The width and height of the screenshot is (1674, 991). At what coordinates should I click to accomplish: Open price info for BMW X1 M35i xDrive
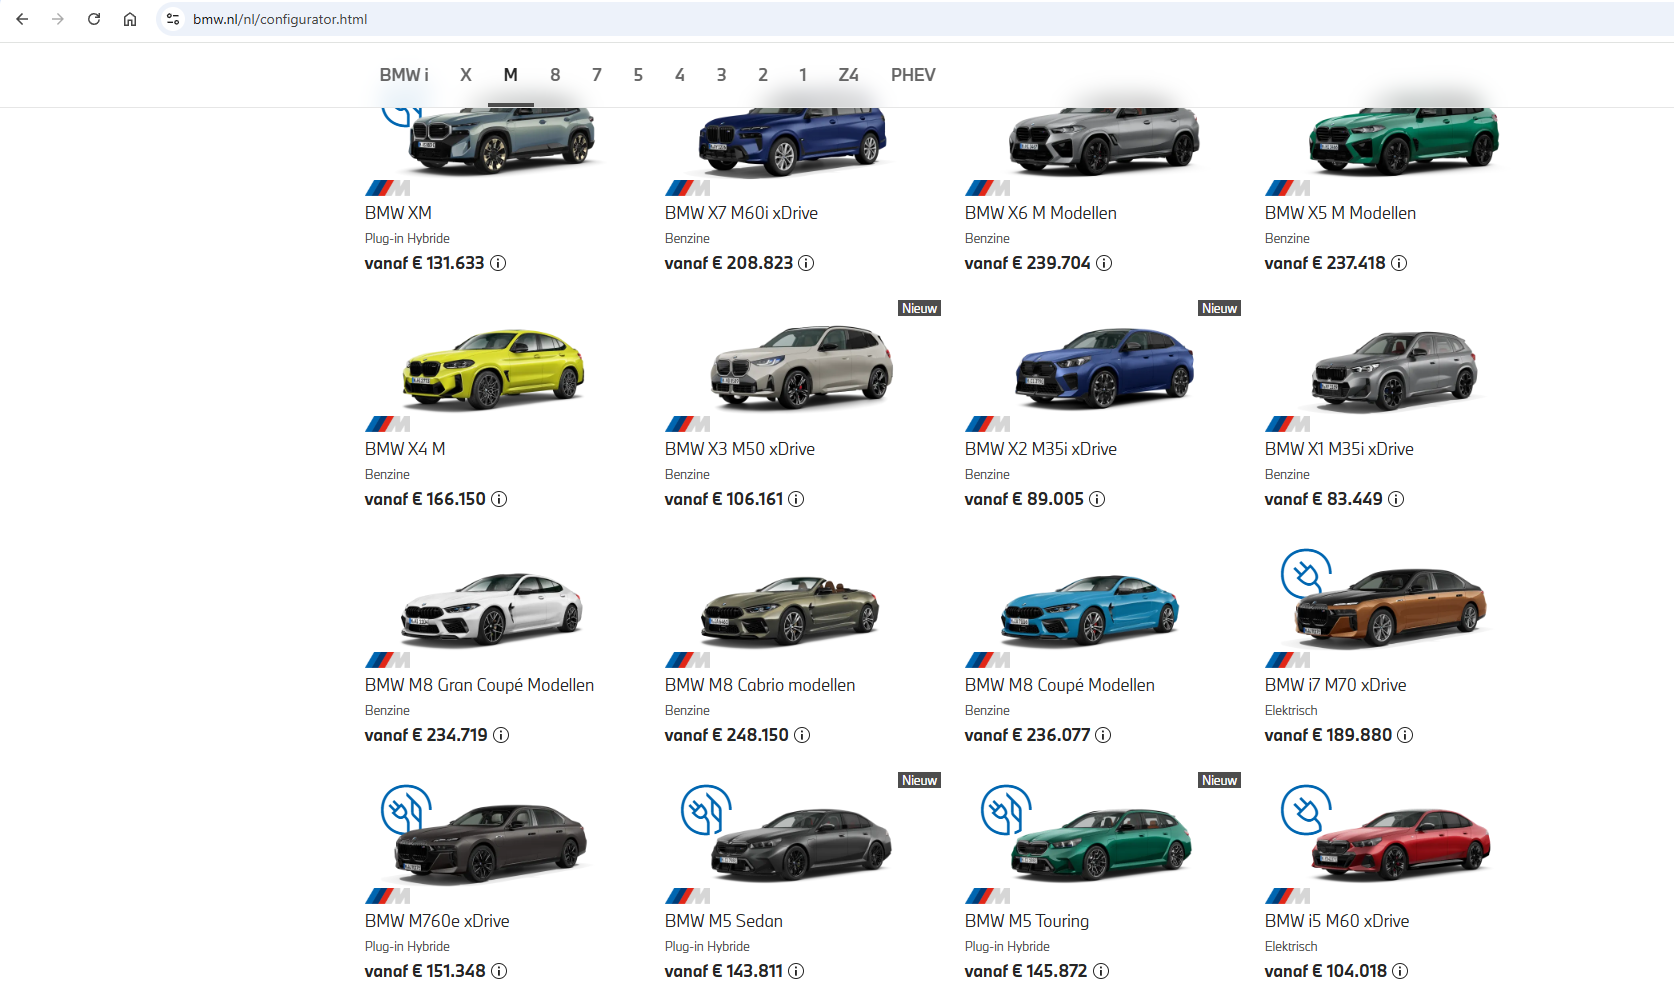[x=1396, y=499]
